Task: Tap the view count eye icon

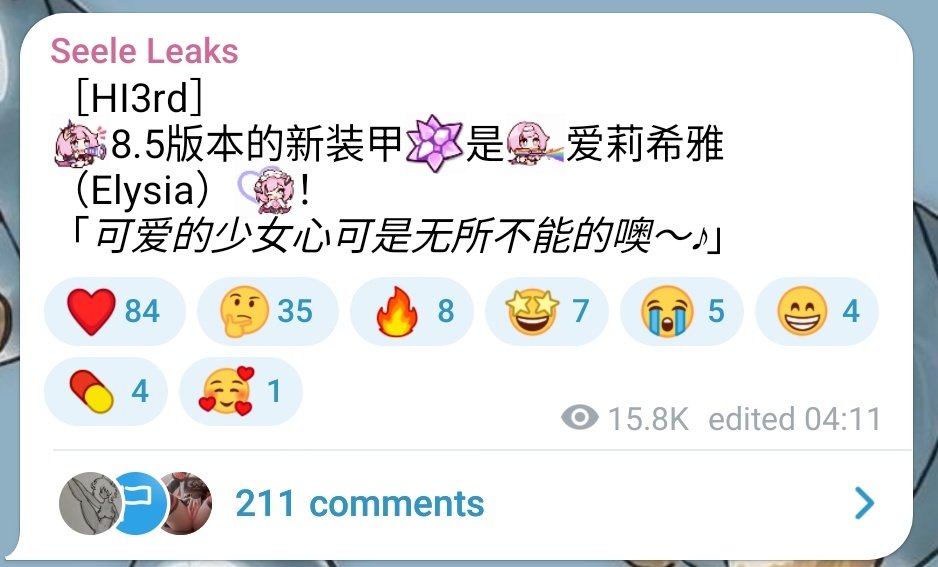Action: click(x=580, y=417)
